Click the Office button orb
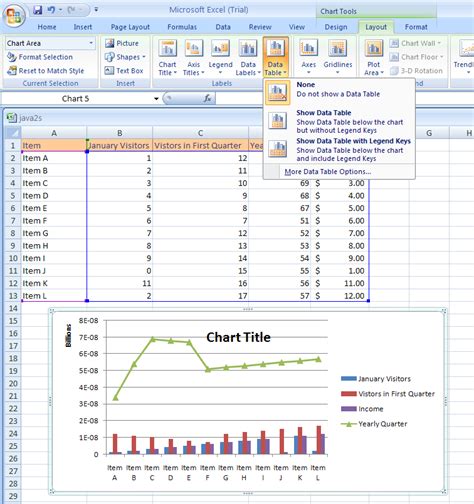This screenshot has width=474, height=504. pyautogui.click(x=14, y=16)
